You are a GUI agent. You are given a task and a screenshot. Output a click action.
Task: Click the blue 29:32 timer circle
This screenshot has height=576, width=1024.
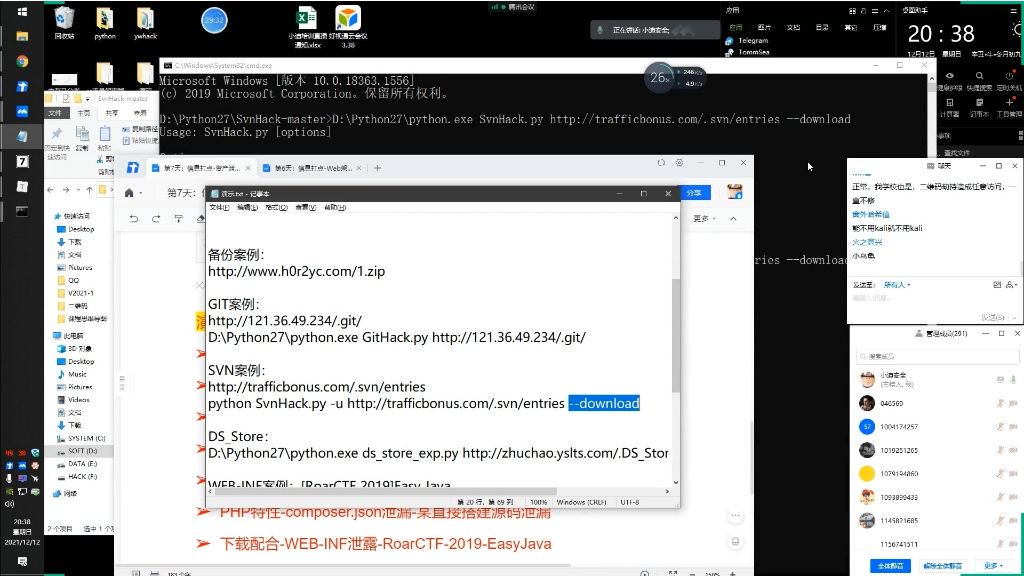pyautogui.click(x=214, y=20)
